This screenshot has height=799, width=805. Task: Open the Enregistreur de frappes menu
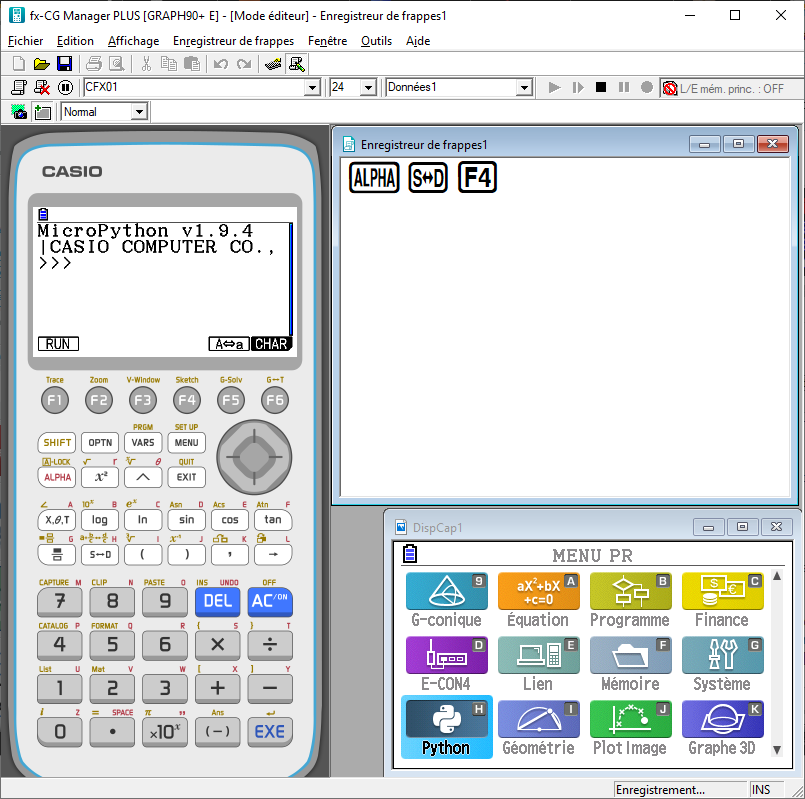click(234, 41)
